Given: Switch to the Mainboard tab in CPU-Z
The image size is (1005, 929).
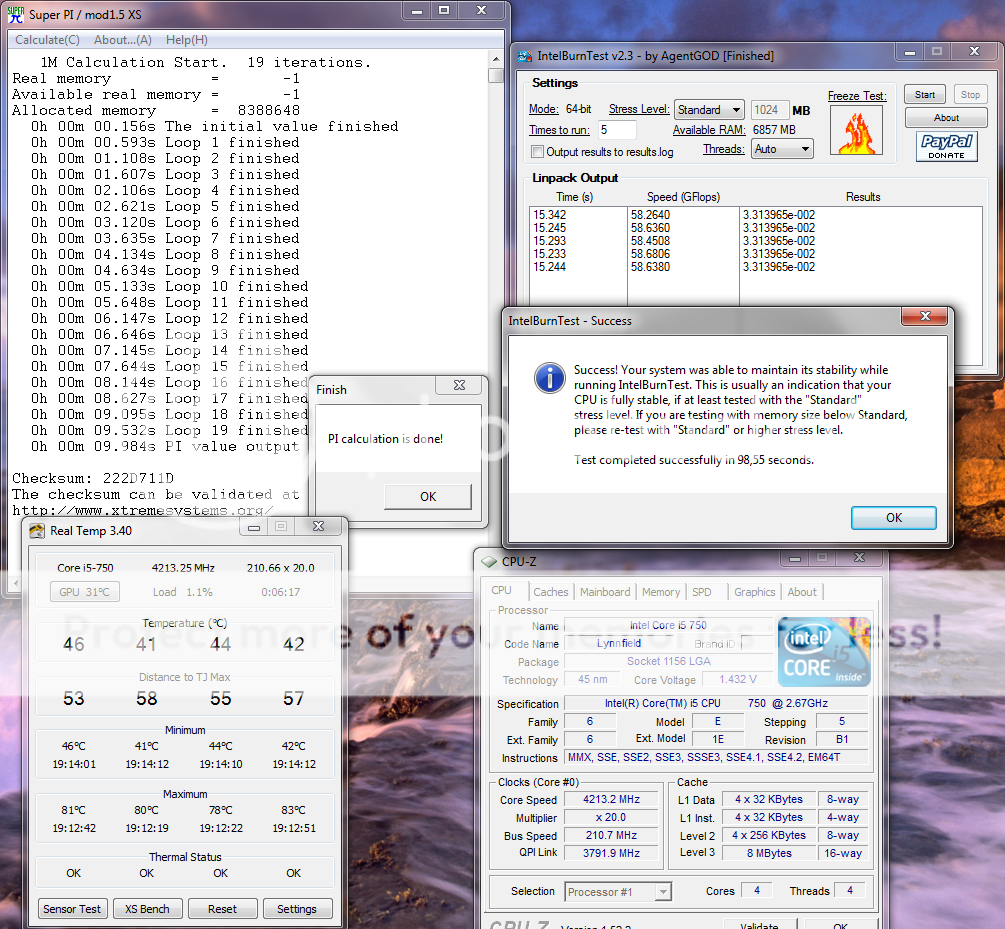Looking at the screenshot, I should point(605,592).
